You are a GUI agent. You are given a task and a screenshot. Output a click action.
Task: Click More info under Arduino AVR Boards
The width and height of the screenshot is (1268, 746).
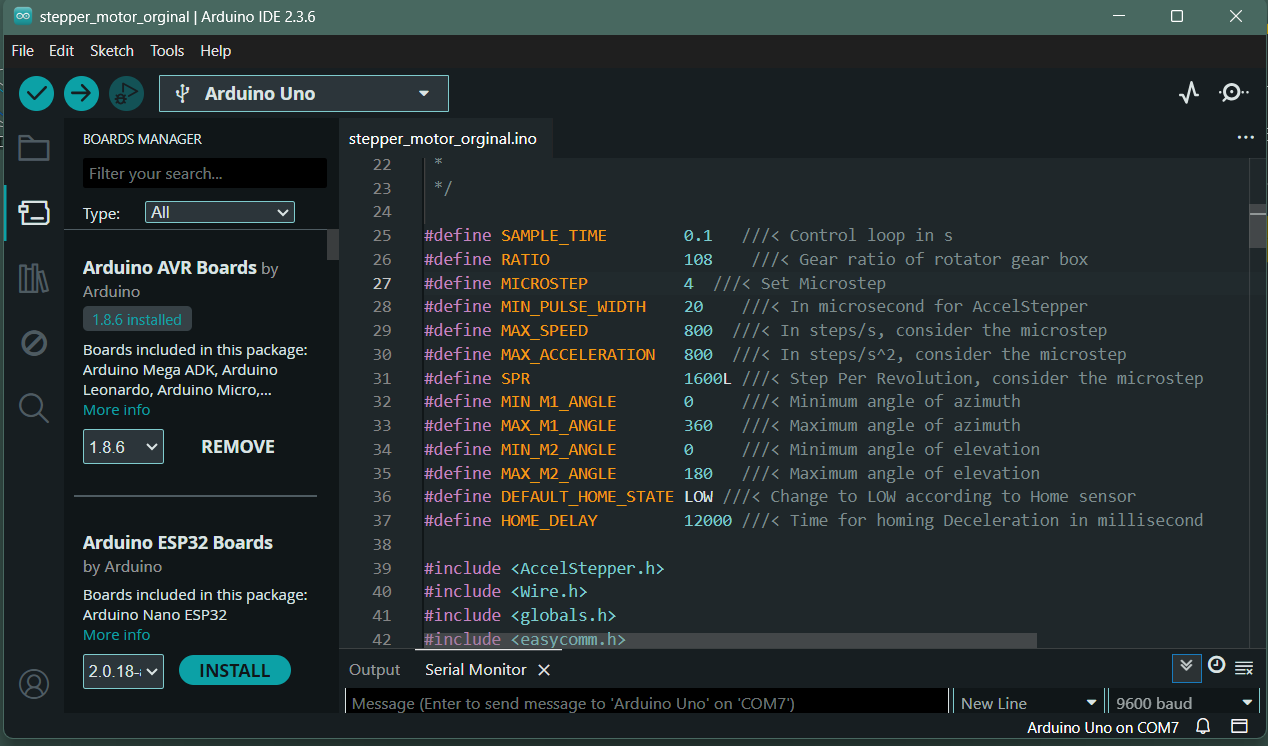(116, 410)
